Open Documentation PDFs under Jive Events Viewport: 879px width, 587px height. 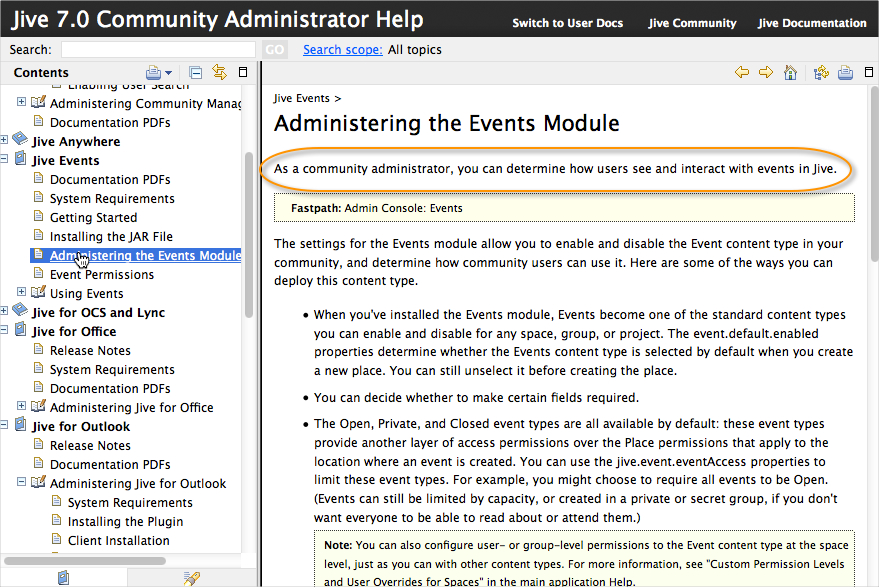pos(110,179)
